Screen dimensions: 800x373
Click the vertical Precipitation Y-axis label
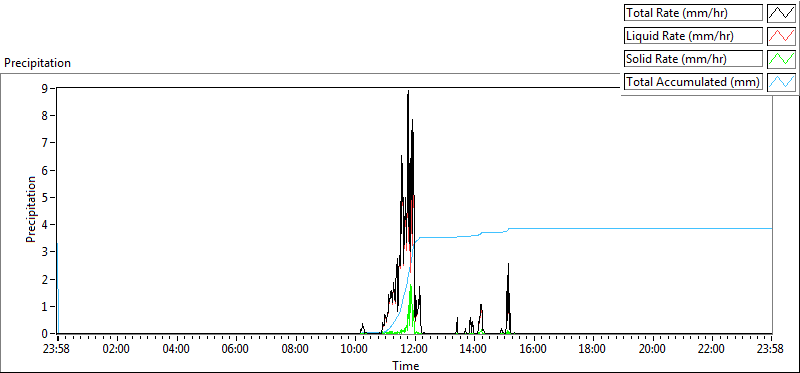click(31, 209)
